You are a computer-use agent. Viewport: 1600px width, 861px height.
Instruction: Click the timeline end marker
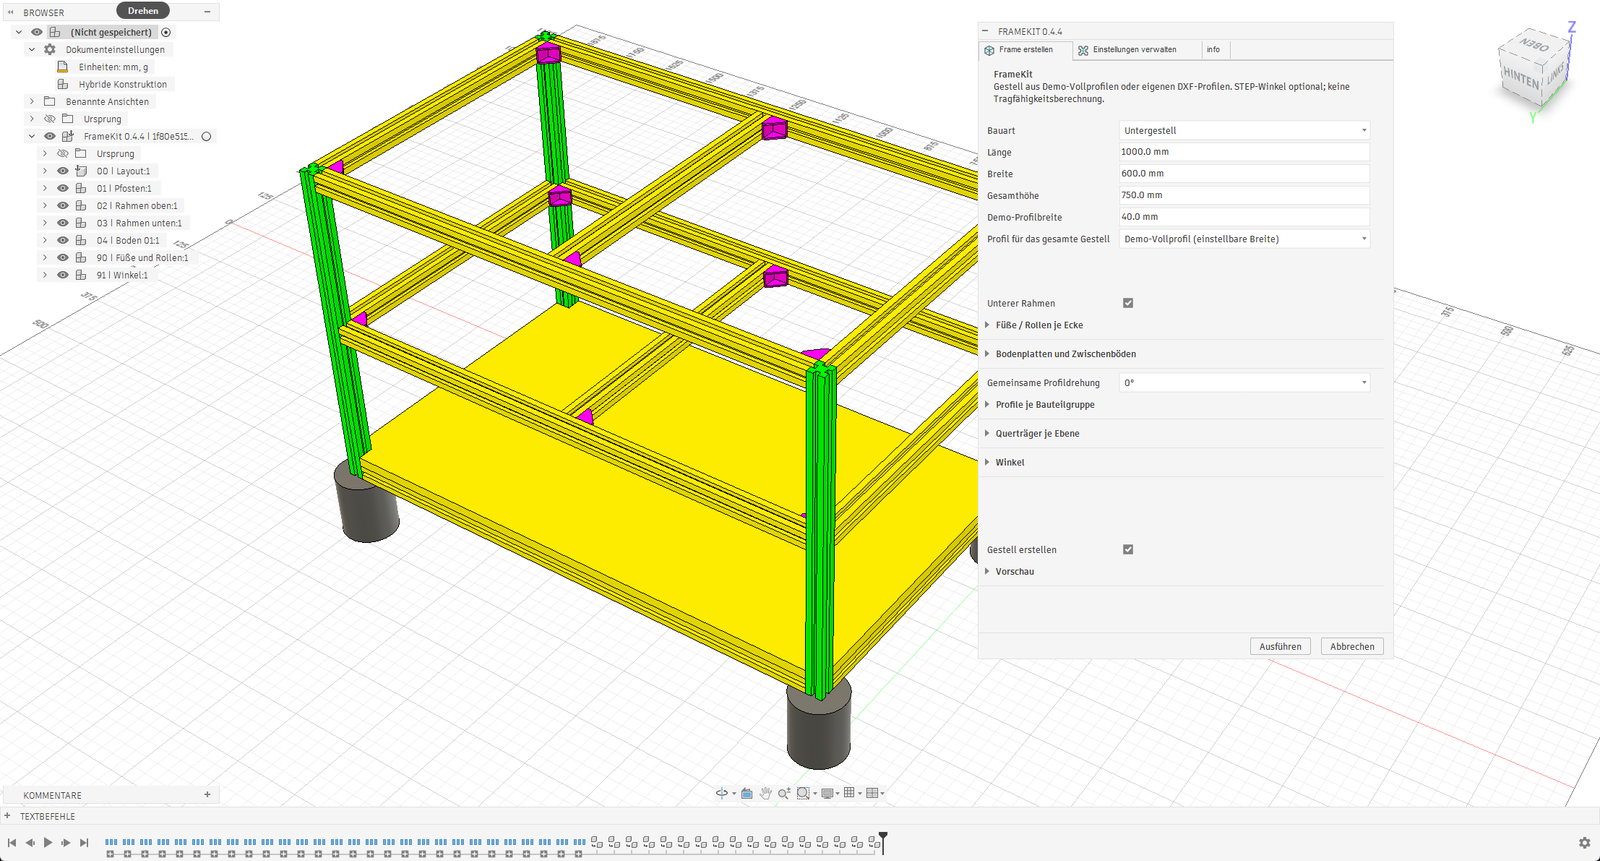pyautogui.click(x=883, y=842)
